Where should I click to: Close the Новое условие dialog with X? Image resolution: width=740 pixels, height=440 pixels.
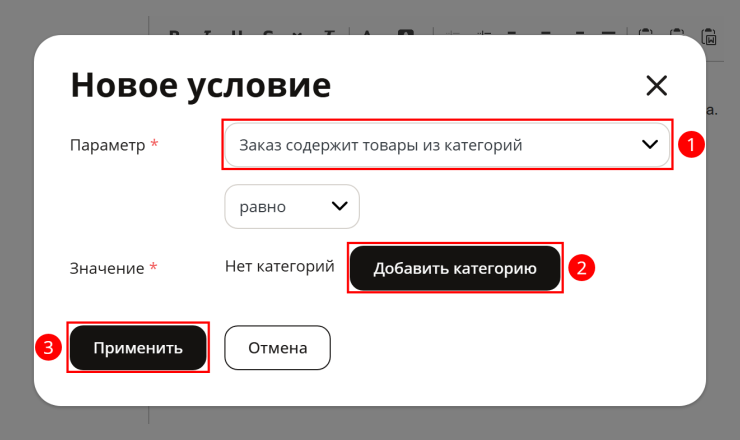(656, 85)
